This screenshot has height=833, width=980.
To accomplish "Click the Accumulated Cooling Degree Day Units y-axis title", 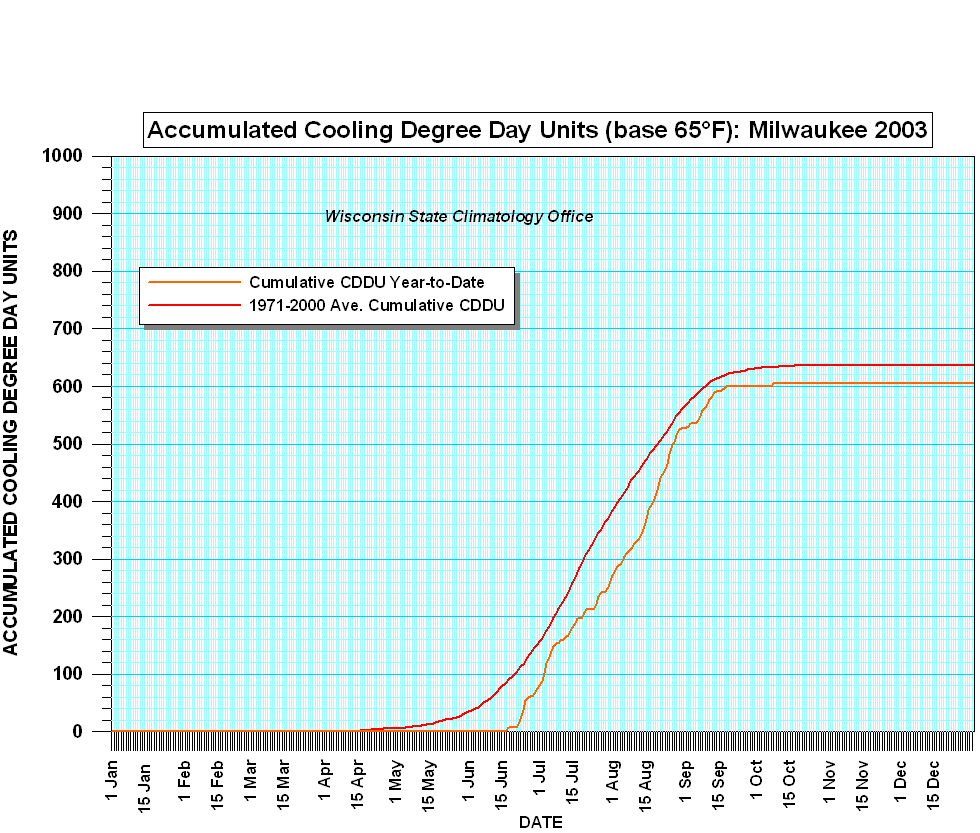I will pyautogui.click(x=11, y=442).
